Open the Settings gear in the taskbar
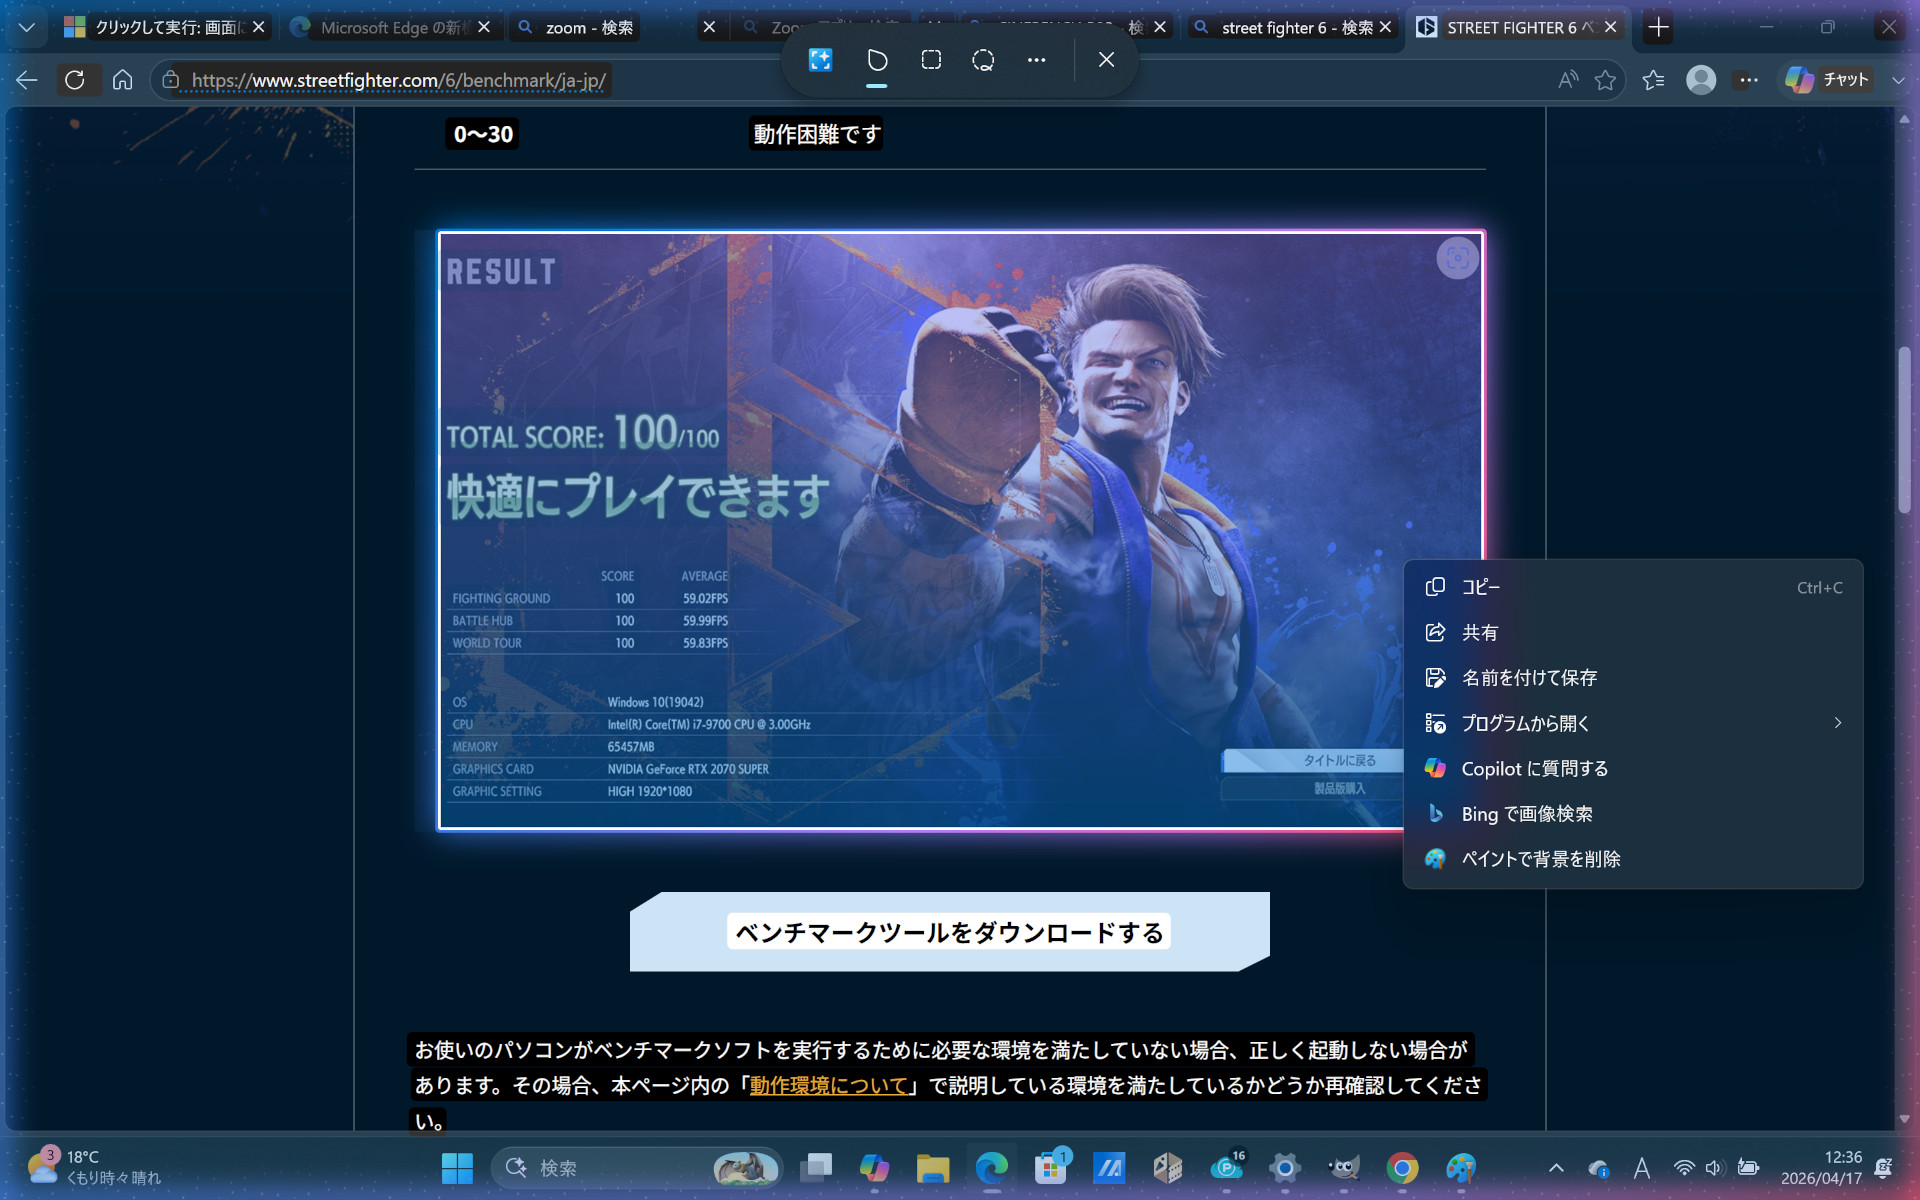This screenshot has width=1920, height=1200. click(x=1285, y=1167)
